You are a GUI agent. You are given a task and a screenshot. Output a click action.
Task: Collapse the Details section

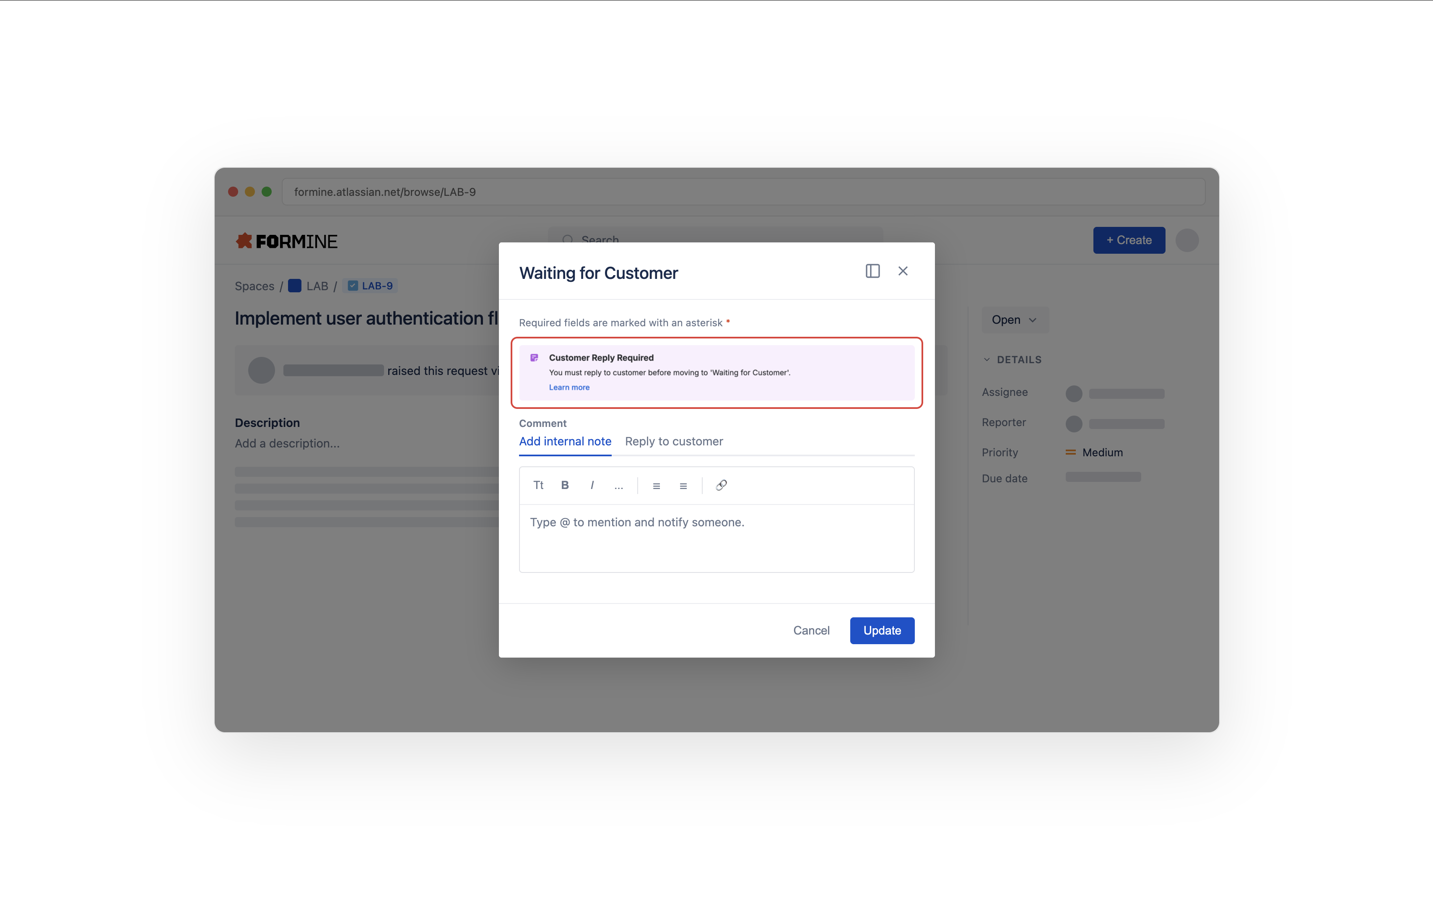pyautogui.click(x=1012, y=360)
